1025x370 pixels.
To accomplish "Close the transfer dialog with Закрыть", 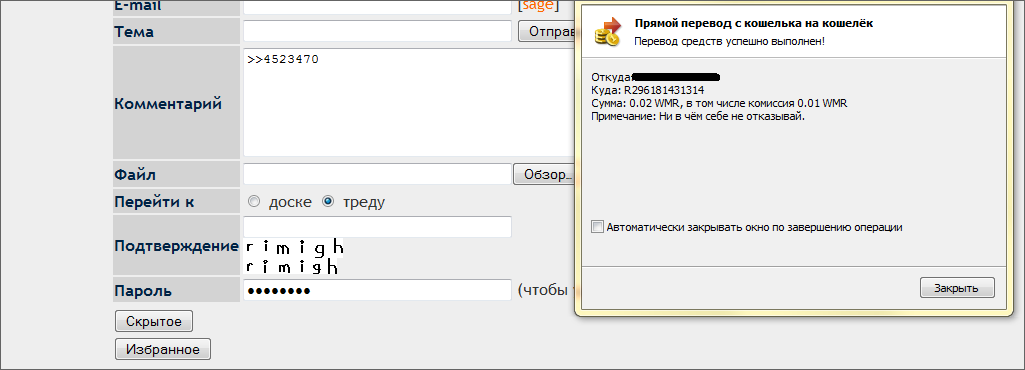I will tap(957, 288).
